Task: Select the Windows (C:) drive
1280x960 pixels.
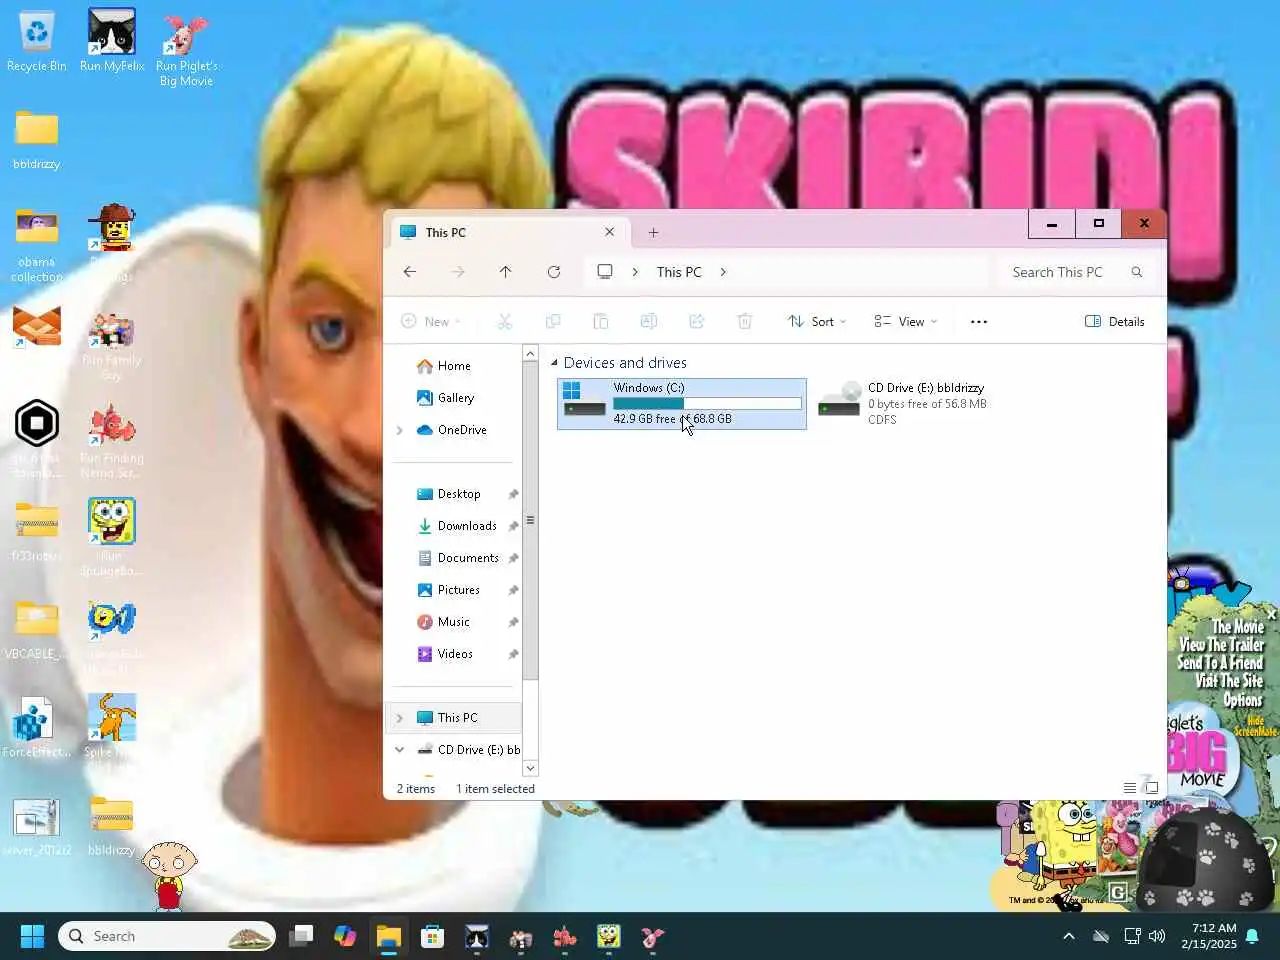Action: coord(682,404)
